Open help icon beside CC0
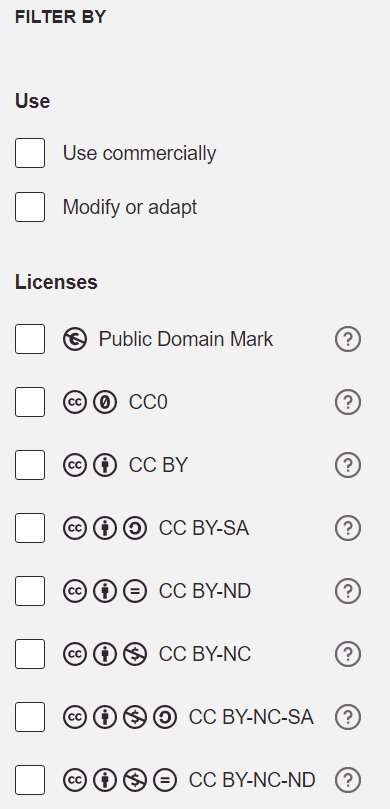Screen dimensions: 390x809 click(x=348, y=402)
